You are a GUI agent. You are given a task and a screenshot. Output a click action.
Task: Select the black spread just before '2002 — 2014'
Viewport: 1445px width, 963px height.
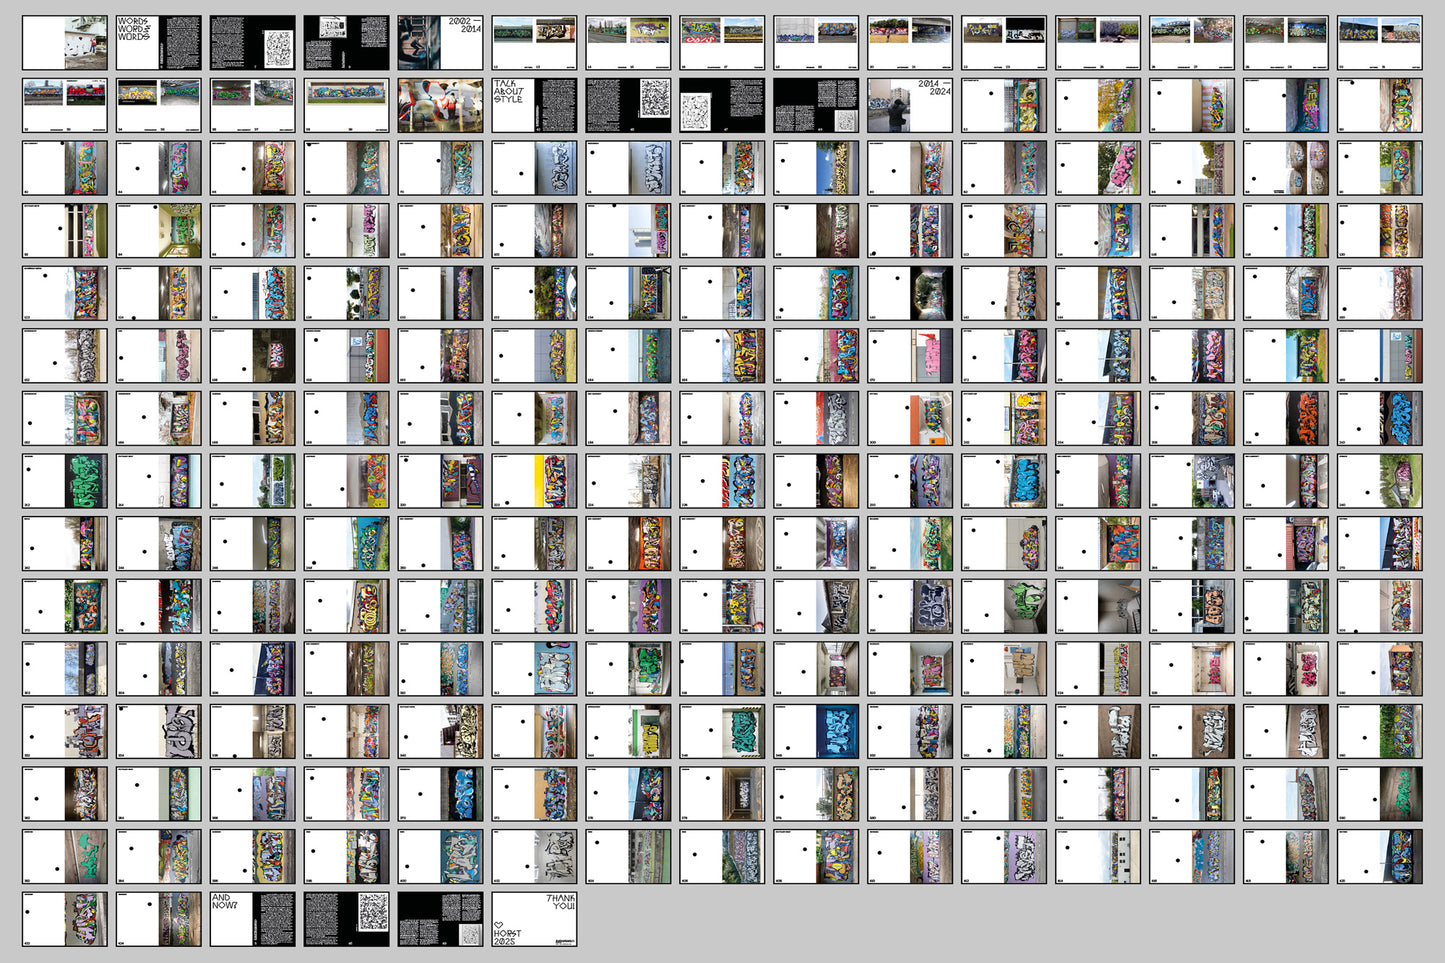click(x=346, y=43)
